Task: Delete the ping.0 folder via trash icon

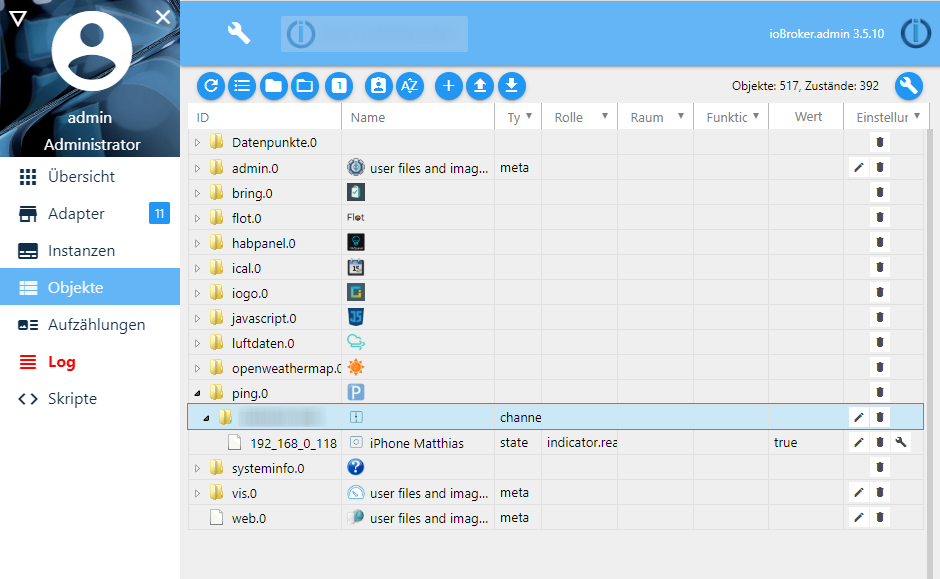Action: pos(880,392)
